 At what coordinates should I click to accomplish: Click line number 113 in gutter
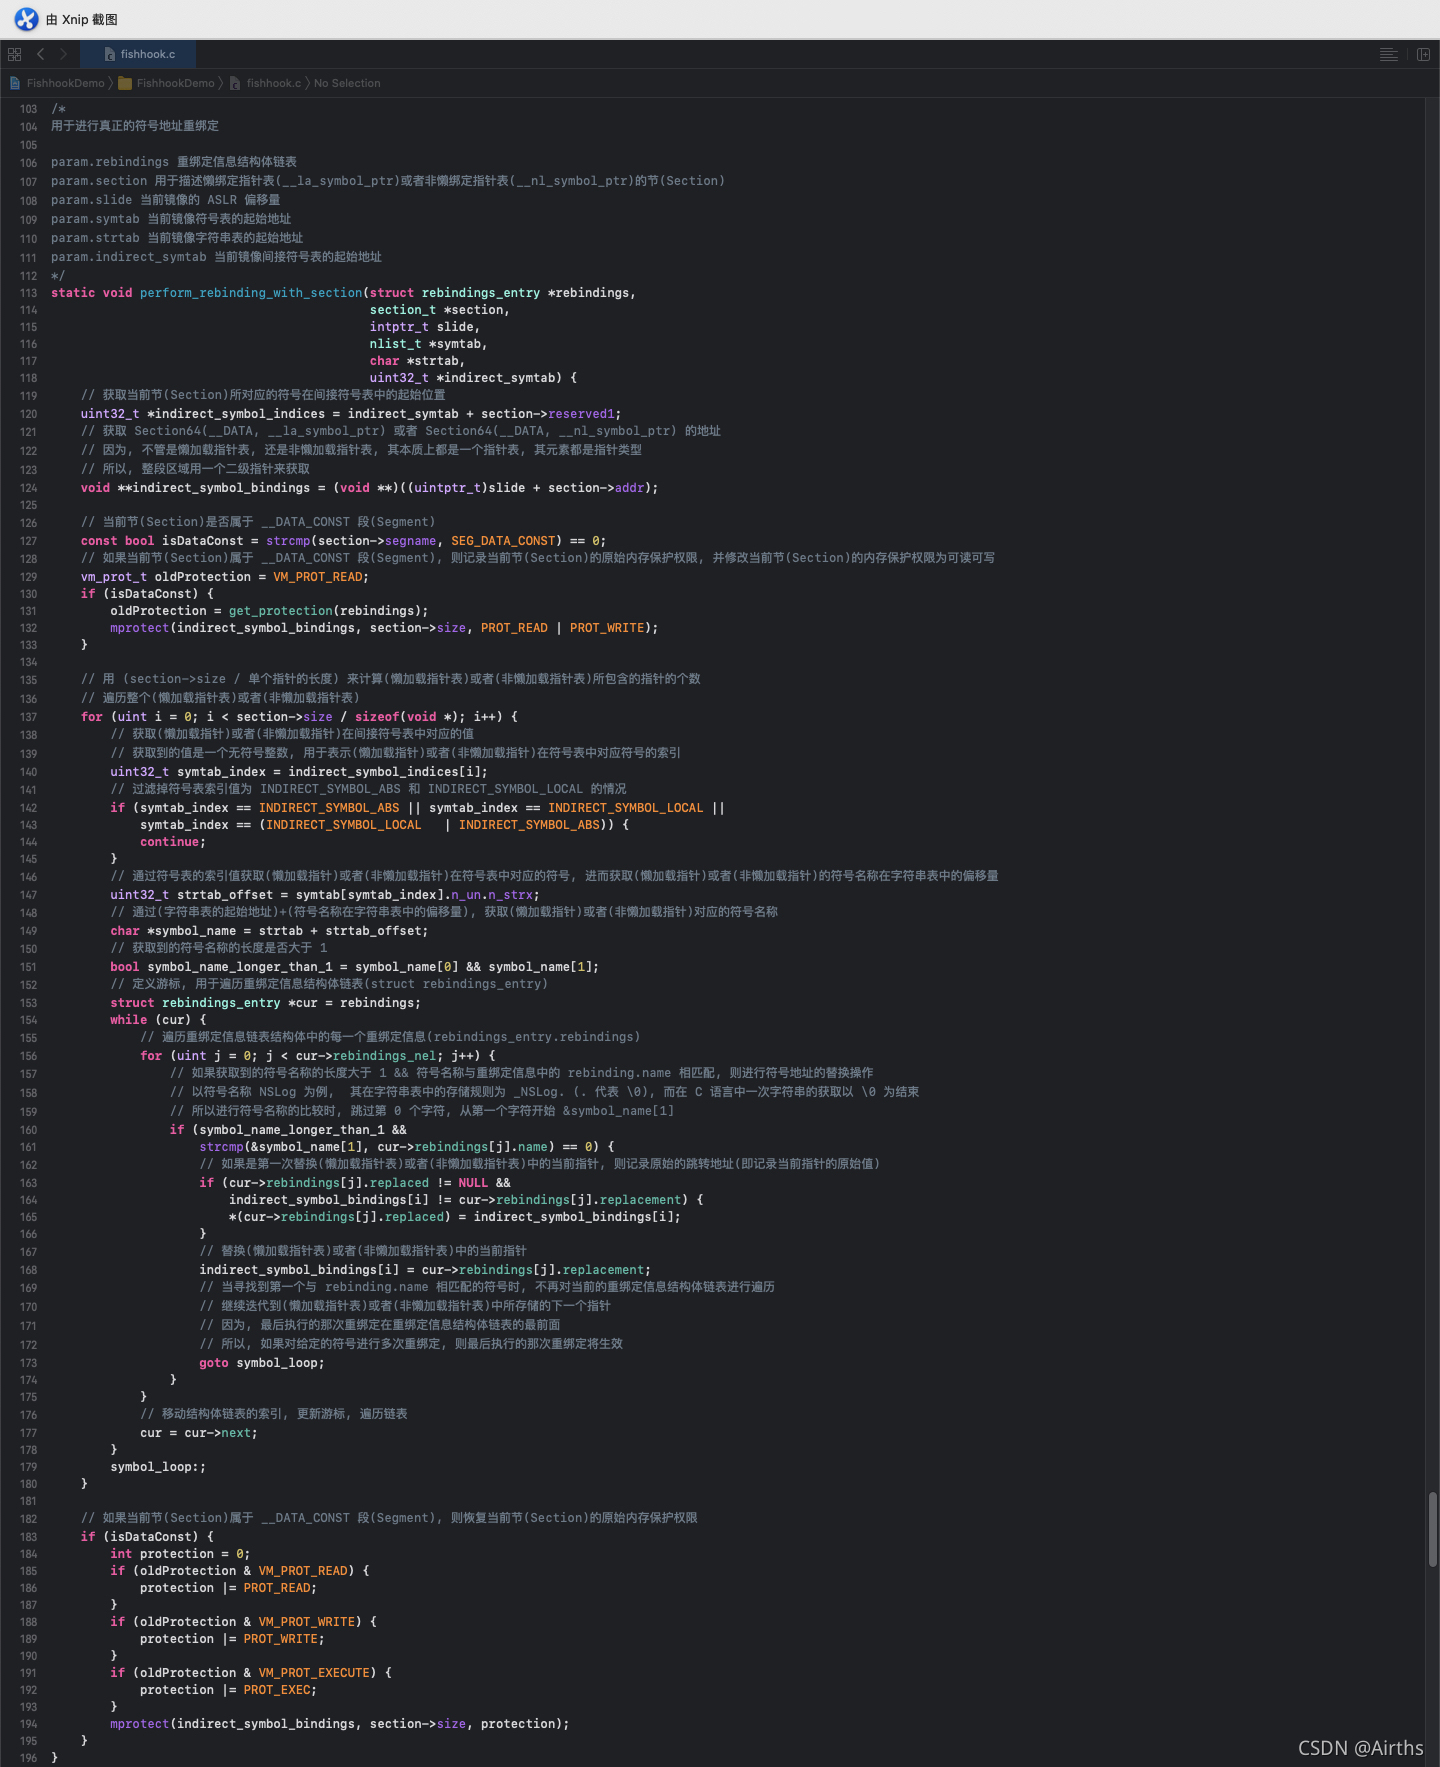[x=28, y=293]
